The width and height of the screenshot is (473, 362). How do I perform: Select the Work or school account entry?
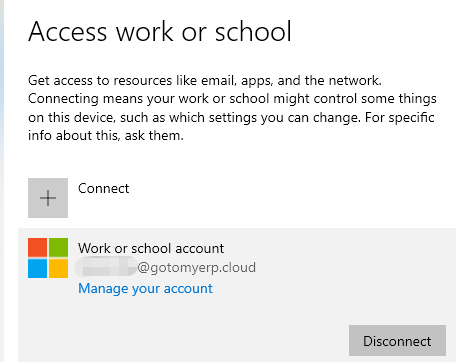(x=237, y=295)
